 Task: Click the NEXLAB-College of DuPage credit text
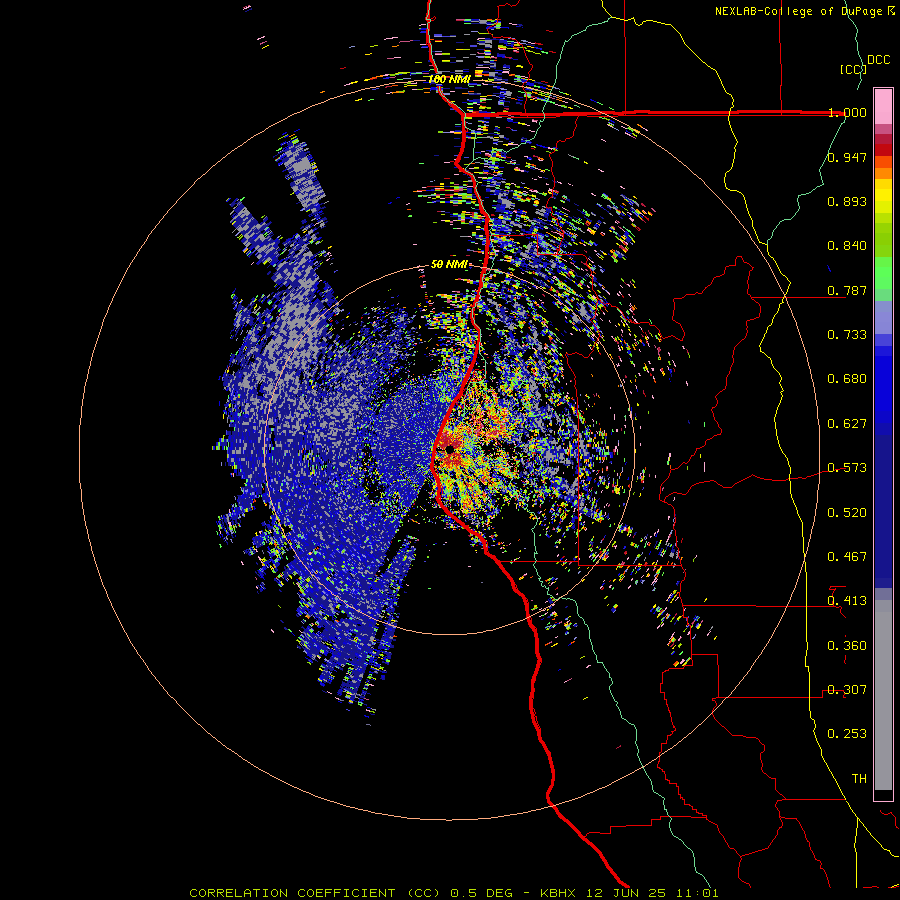click(799, 11)
